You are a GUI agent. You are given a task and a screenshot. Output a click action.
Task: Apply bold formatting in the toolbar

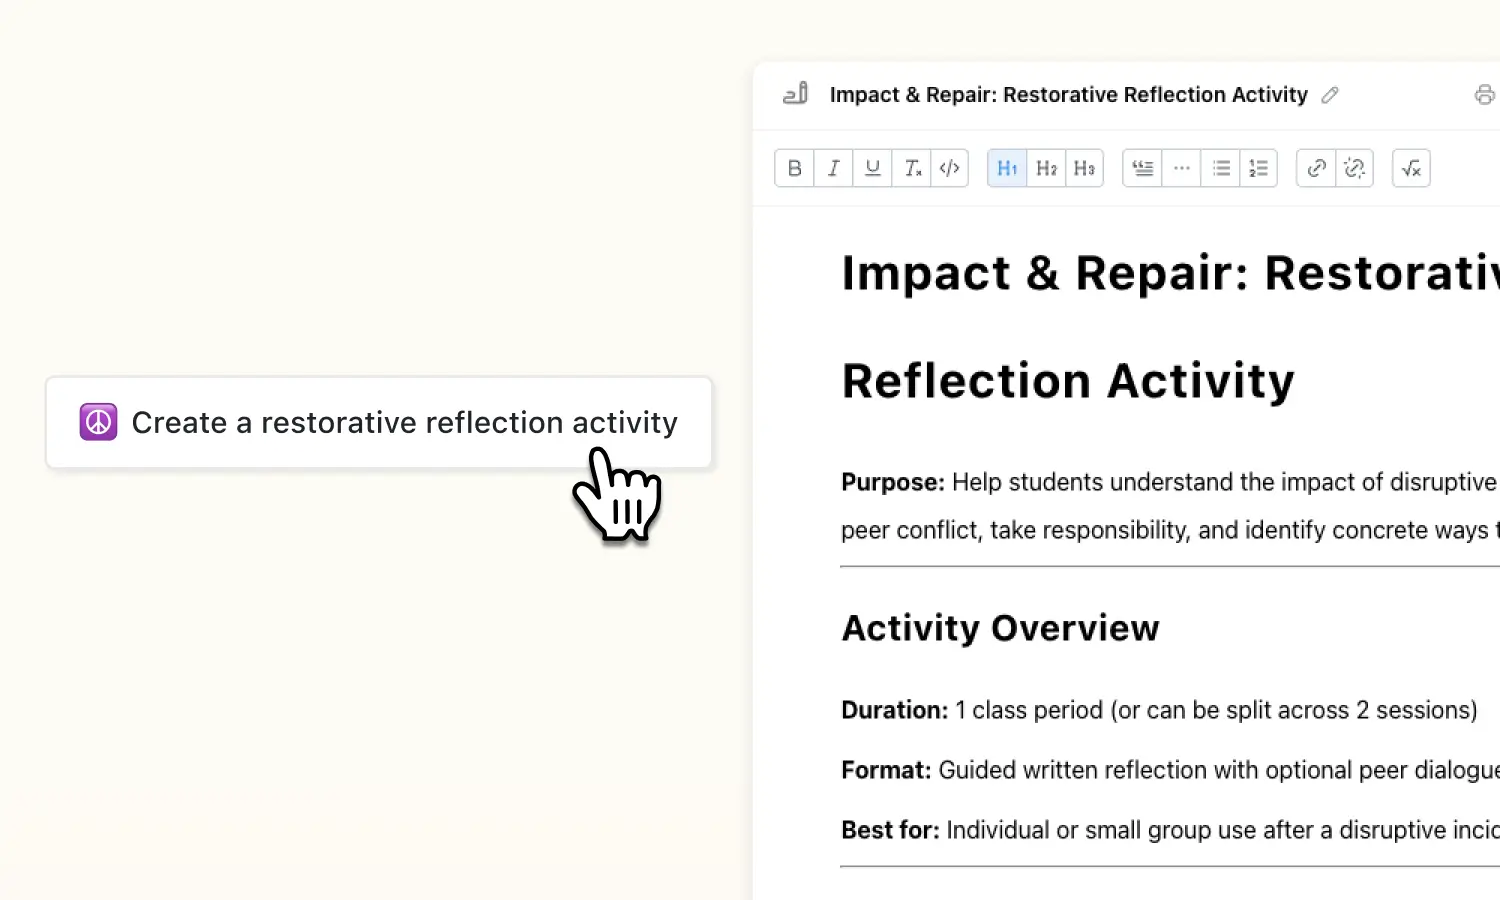[794, 168]
